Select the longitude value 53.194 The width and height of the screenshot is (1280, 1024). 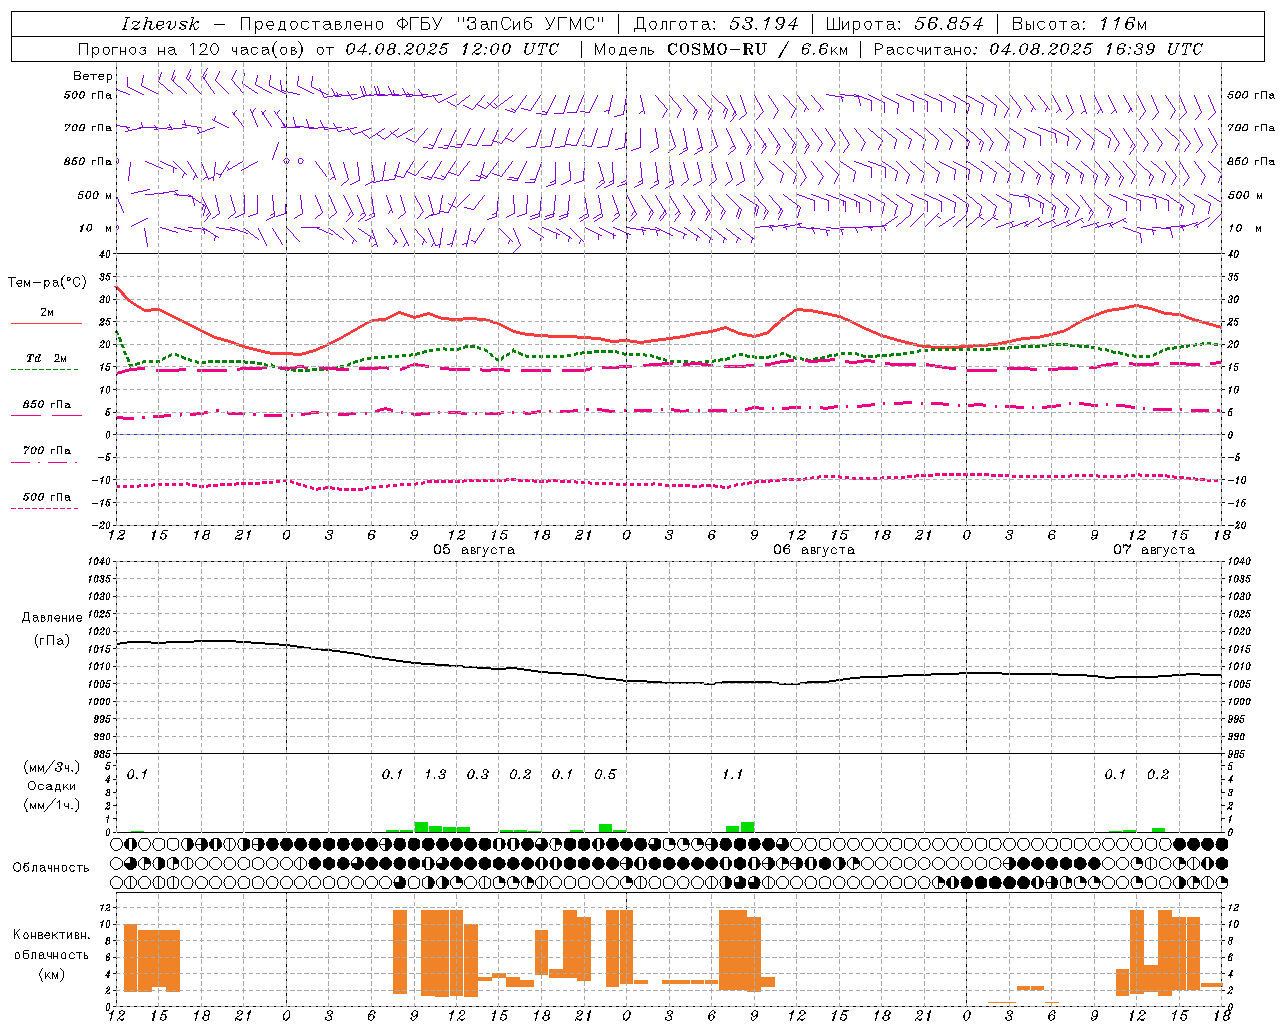point(764,24)
